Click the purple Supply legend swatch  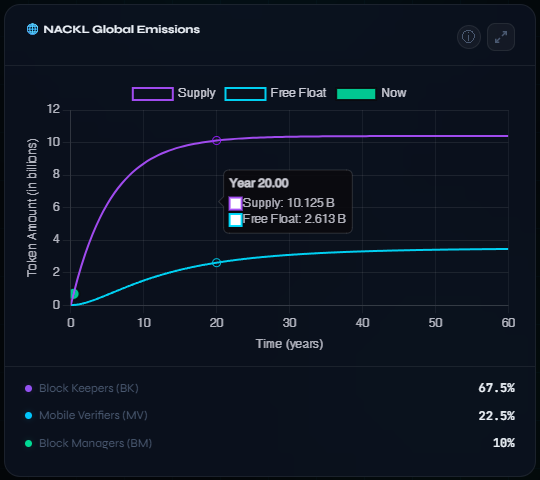(x=153, y=94)
